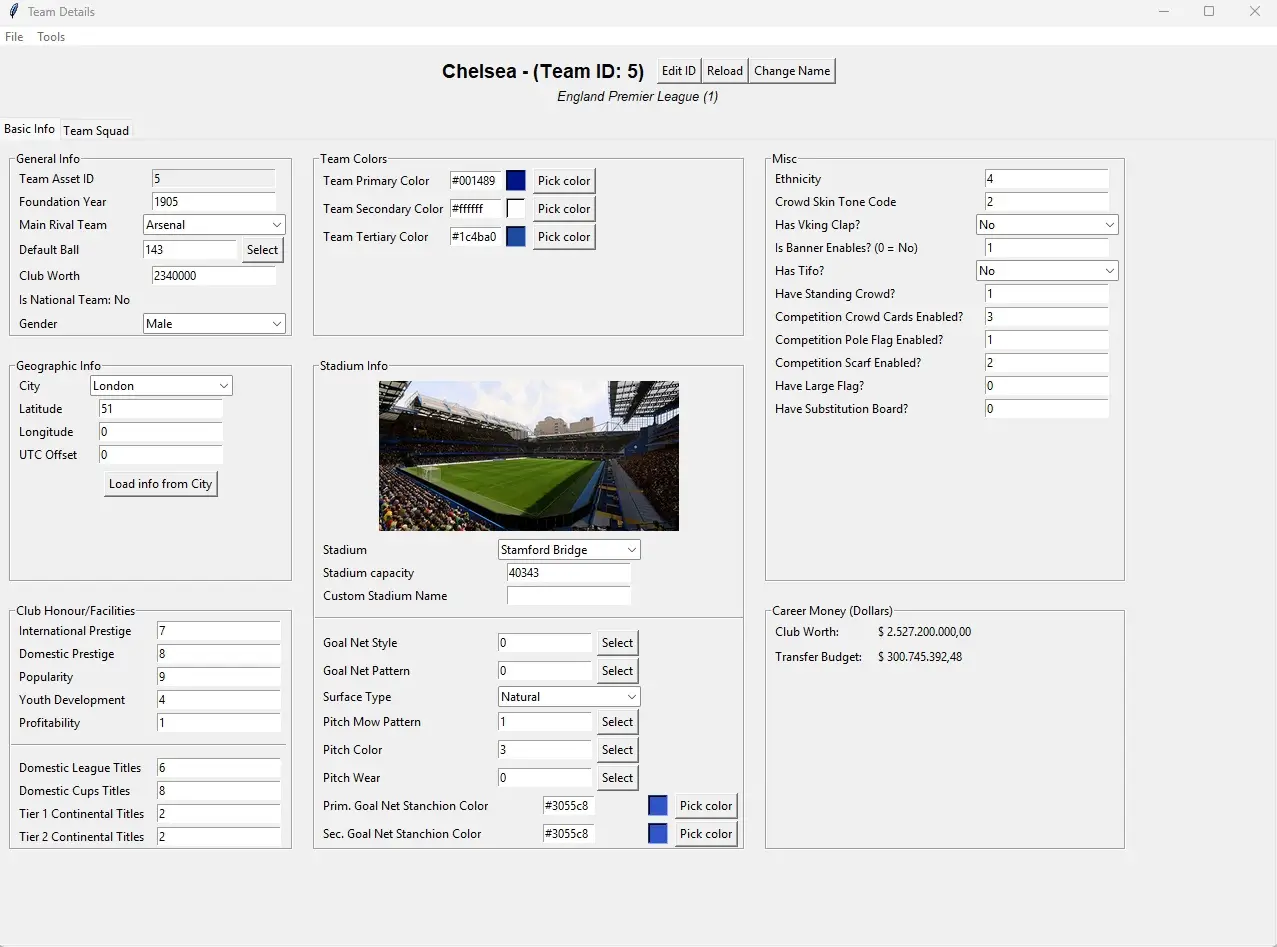Click the Sec. Goal Net Stanchion color swatch
Image resolution: width=1277 pixels, height=947 pixels.
tap(658, 834)
